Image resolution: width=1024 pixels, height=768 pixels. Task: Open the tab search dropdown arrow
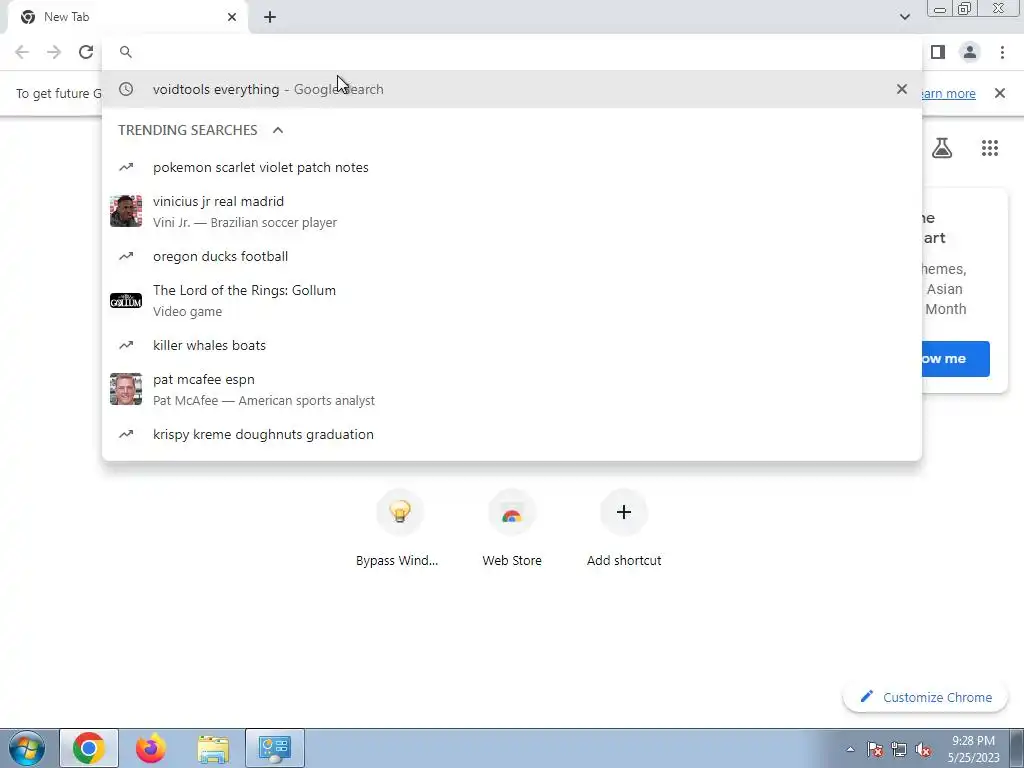[x=904, y=17]
